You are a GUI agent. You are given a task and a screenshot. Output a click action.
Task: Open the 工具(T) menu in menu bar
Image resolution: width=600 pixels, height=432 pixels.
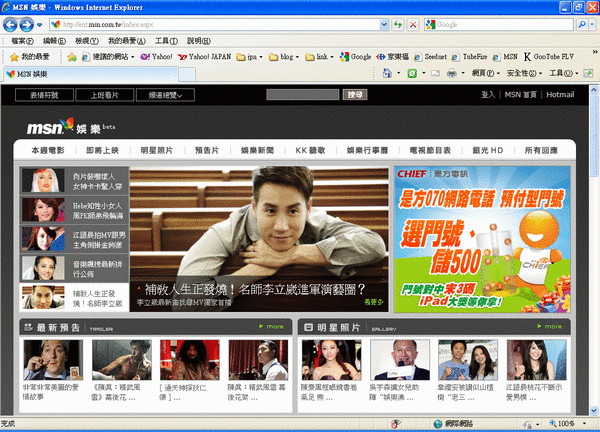pos(166,41)
